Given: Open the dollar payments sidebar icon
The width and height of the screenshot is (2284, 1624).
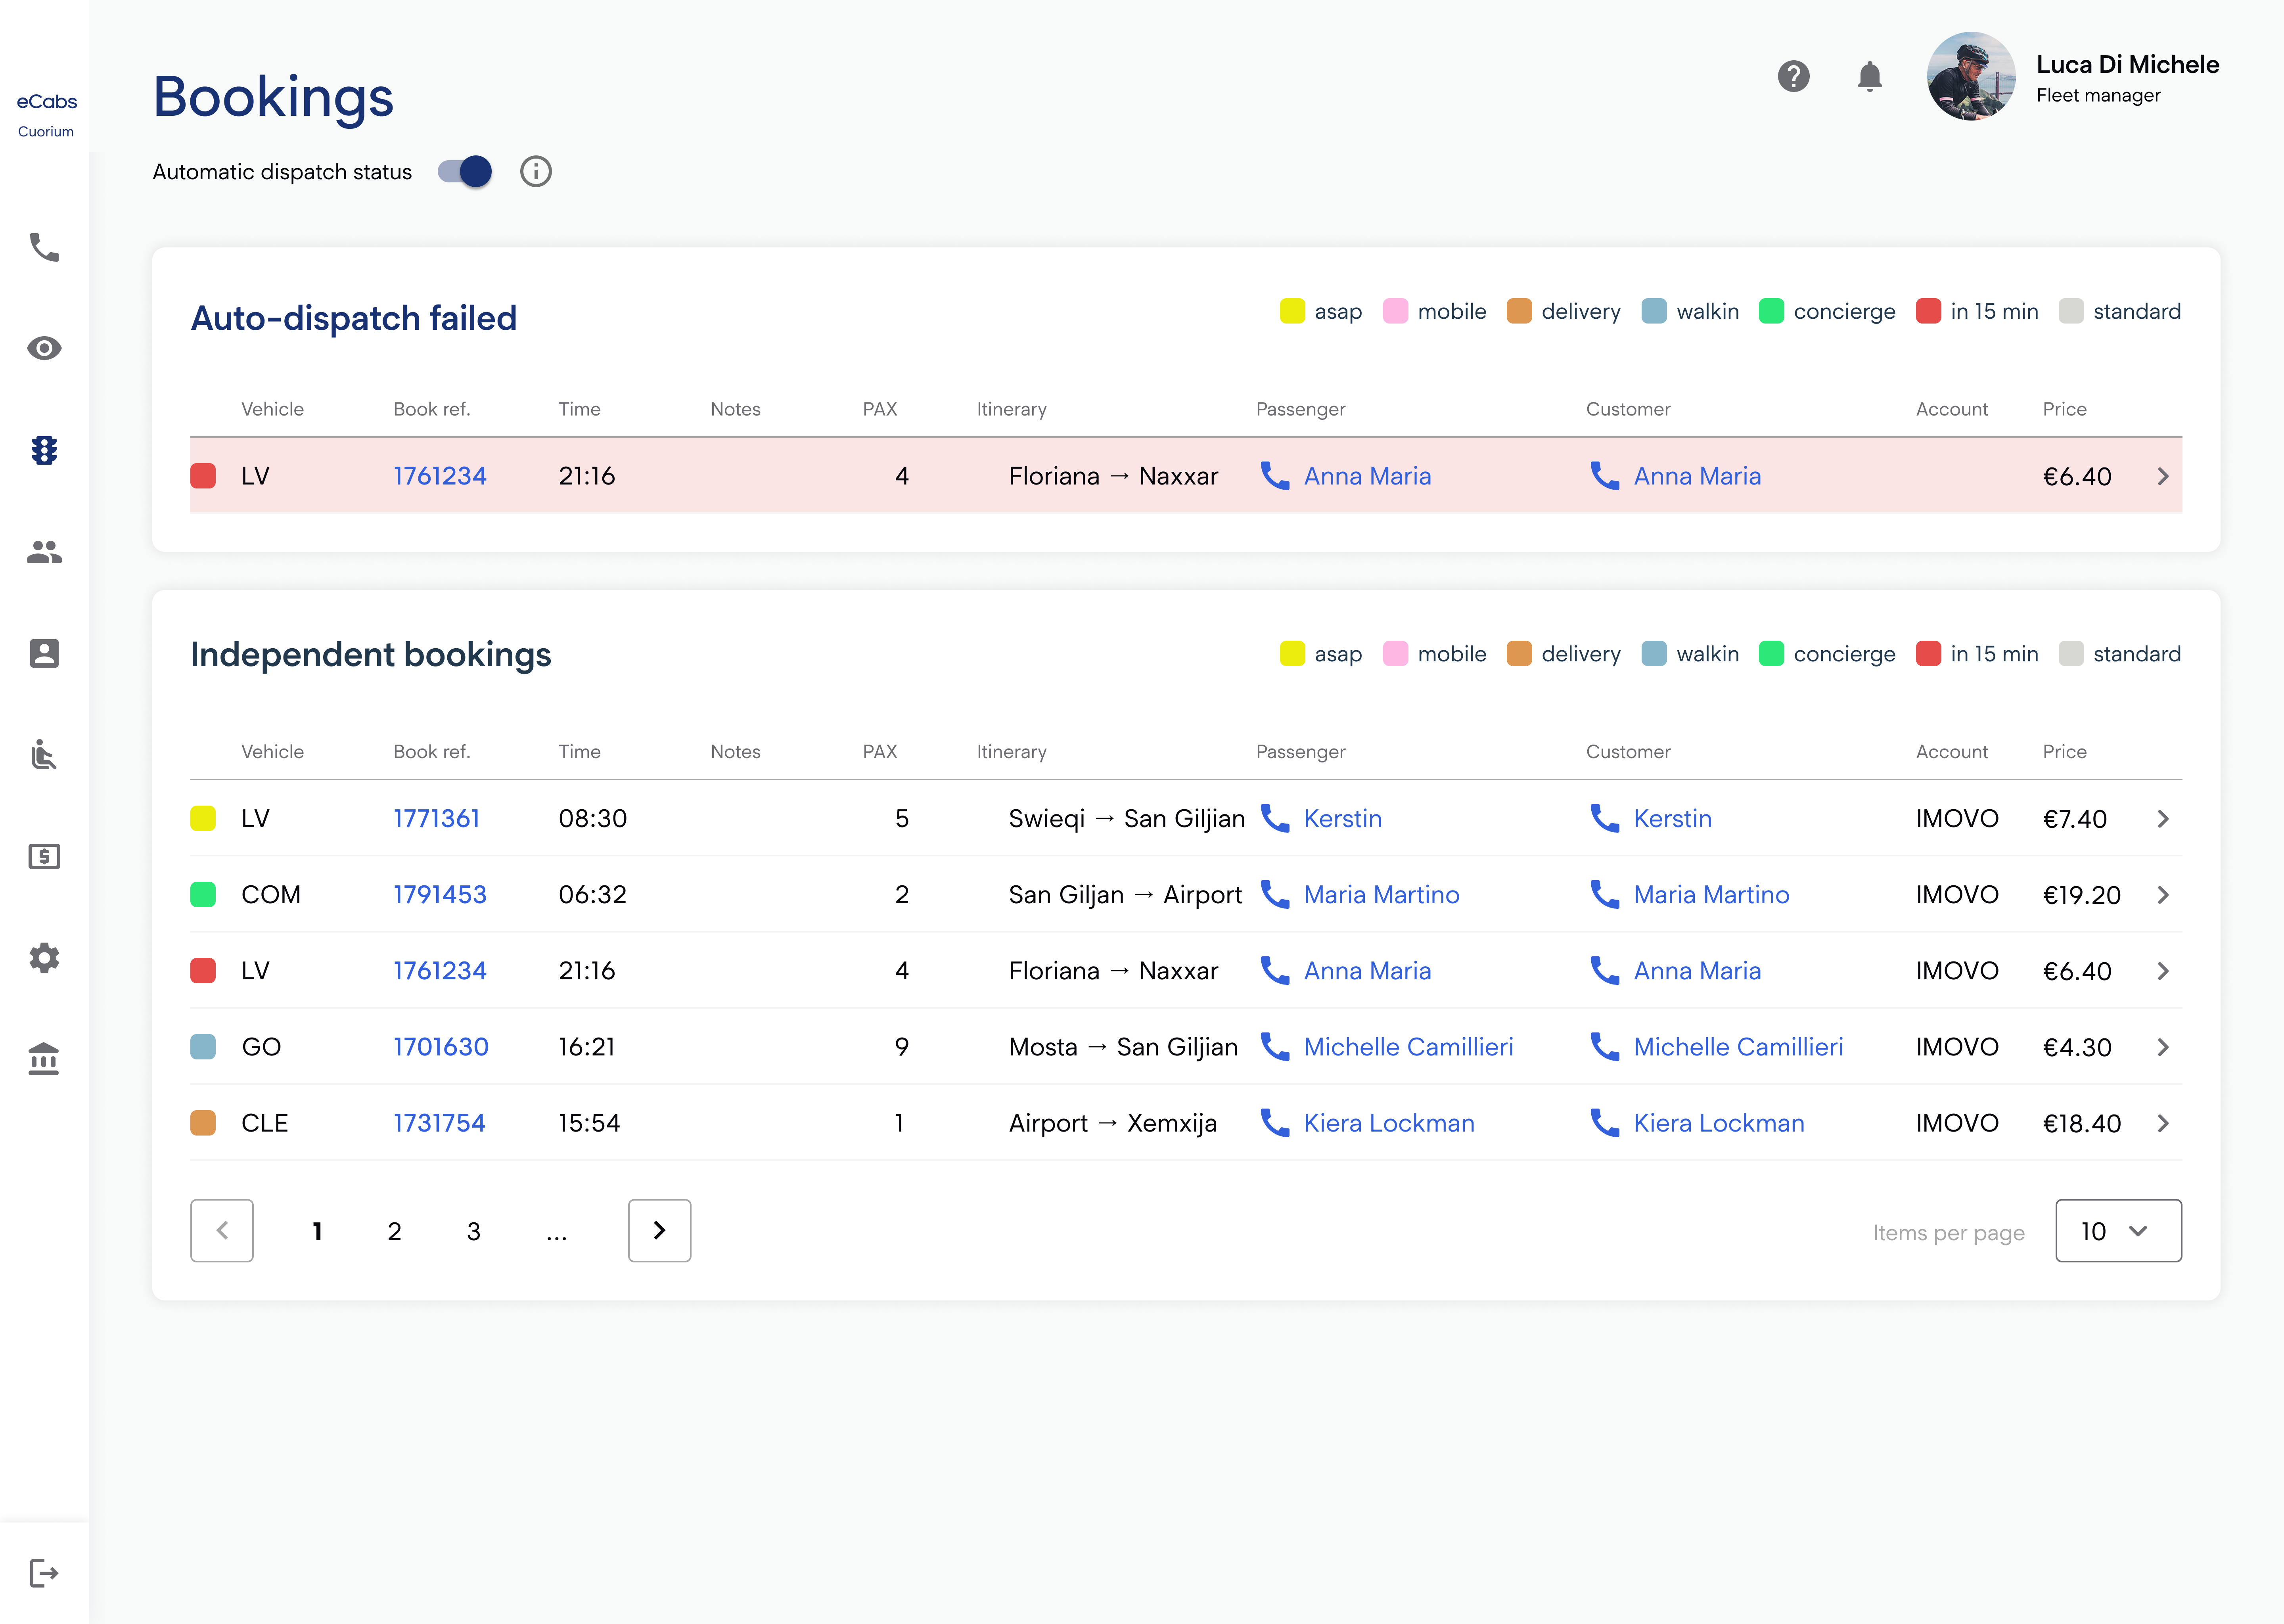Looking at the screenshot, I should click(x=44, y=856).
